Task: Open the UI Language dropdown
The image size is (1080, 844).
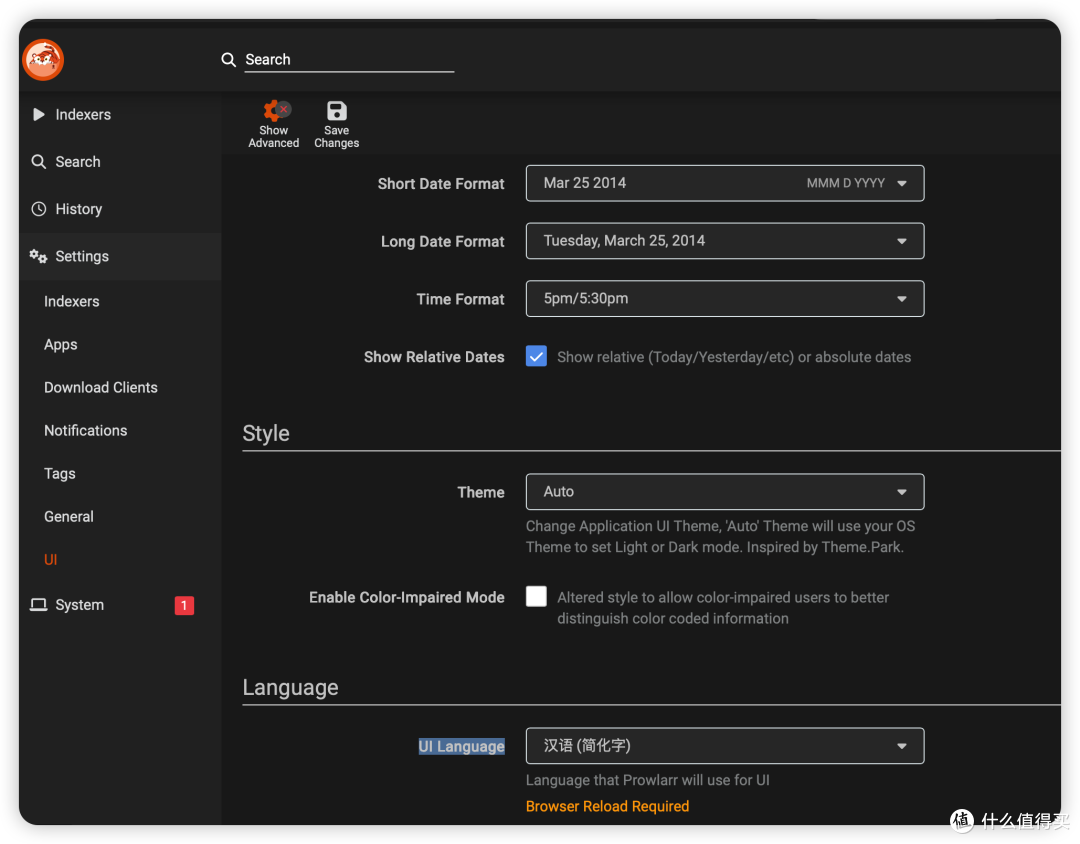Action: click(725, 746)
